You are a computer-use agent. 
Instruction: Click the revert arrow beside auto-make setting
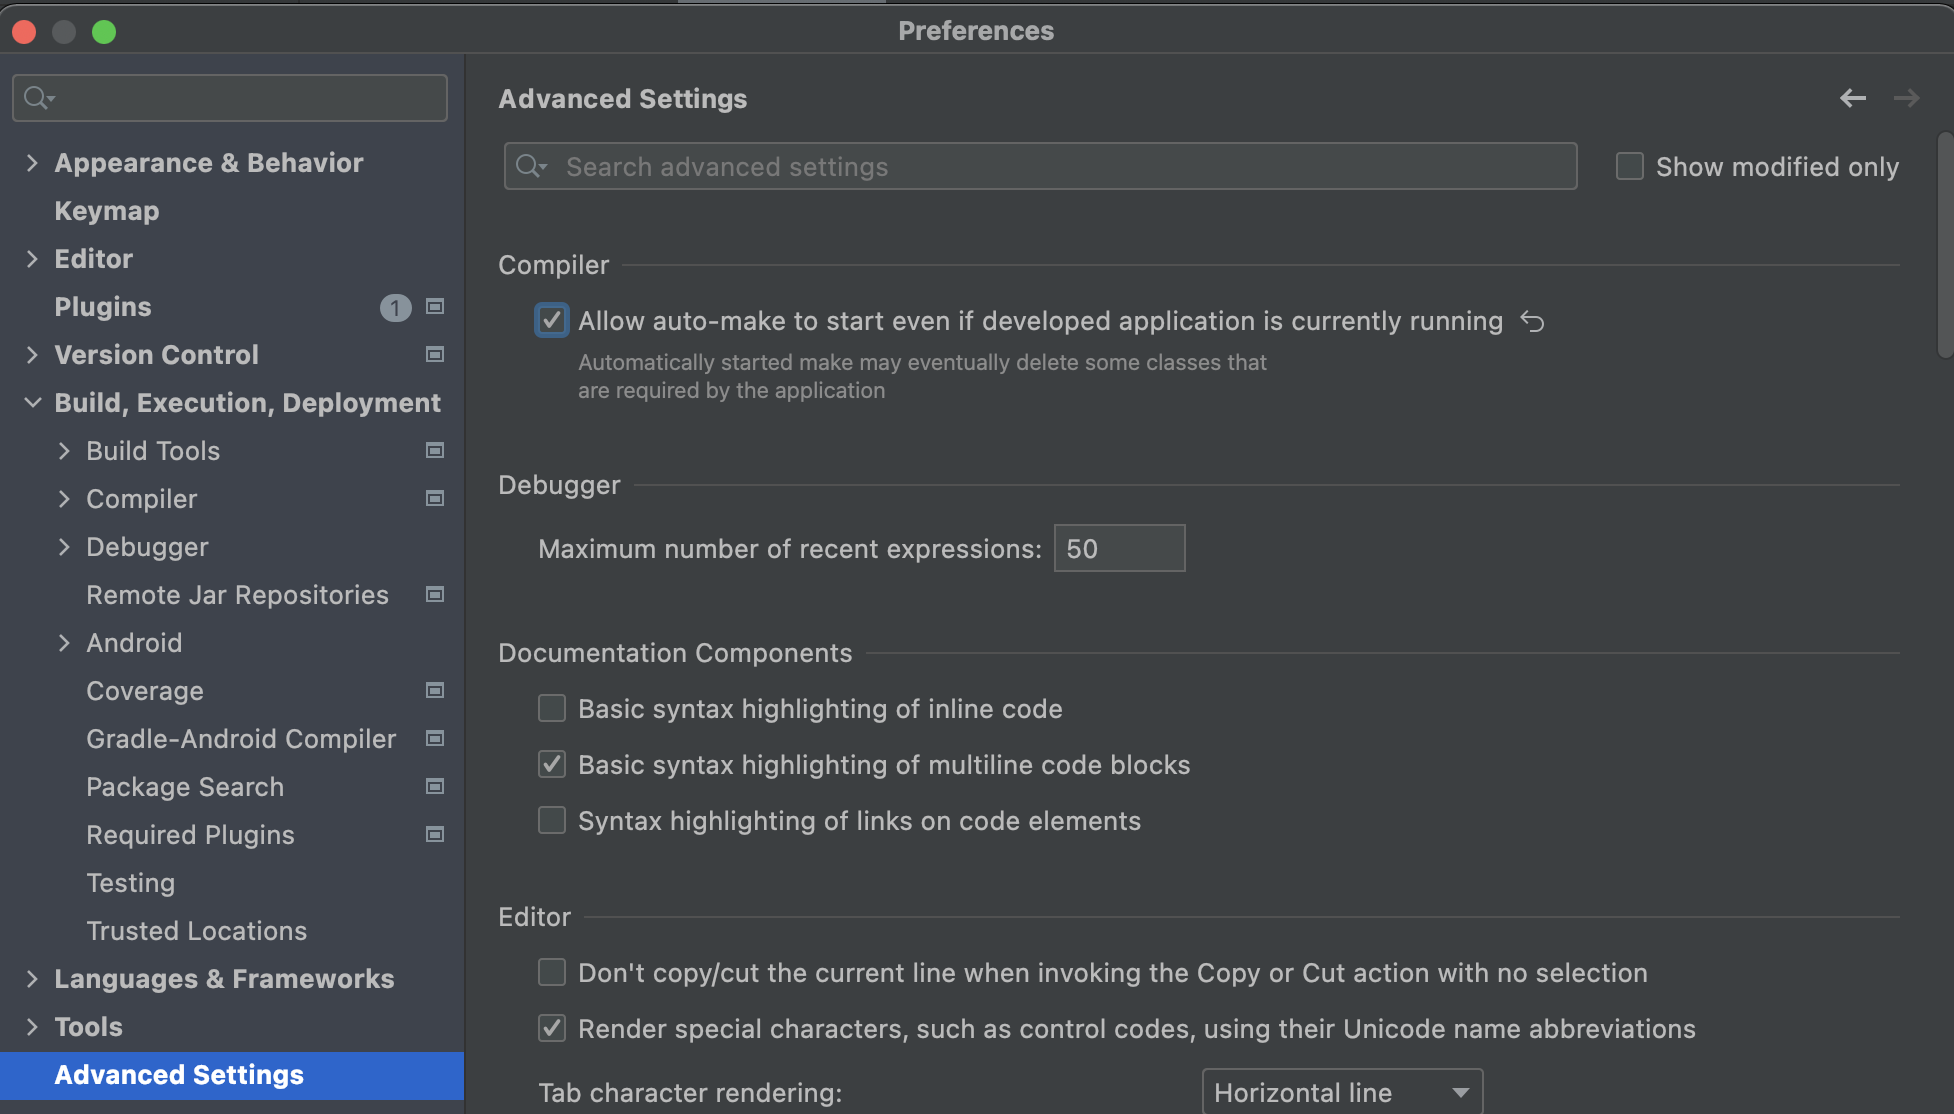tap(1532, 321)
